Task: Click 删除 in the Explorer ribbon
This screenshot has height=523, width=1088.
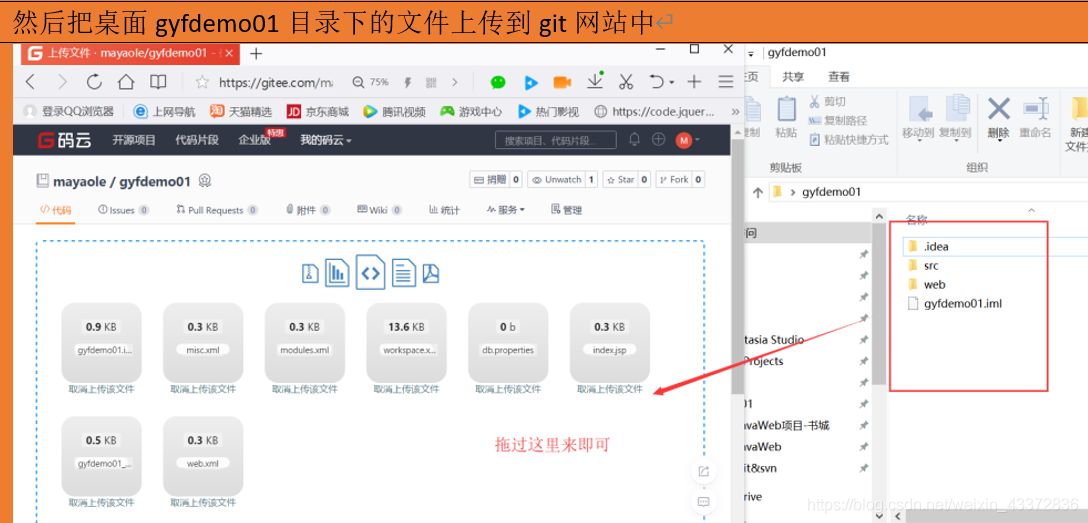Action: point(998,119)
